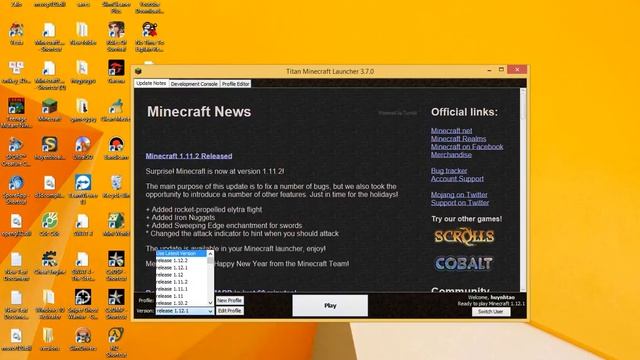Choose release 1.10.2 in the version list

(181, 303)
